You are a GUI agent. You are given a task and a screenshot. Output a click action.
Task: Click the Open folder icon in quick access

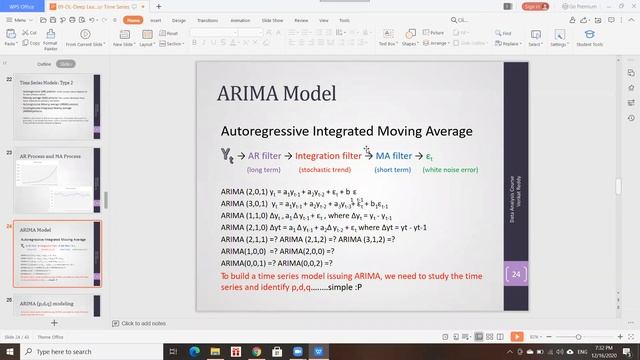tap(43, 20)
